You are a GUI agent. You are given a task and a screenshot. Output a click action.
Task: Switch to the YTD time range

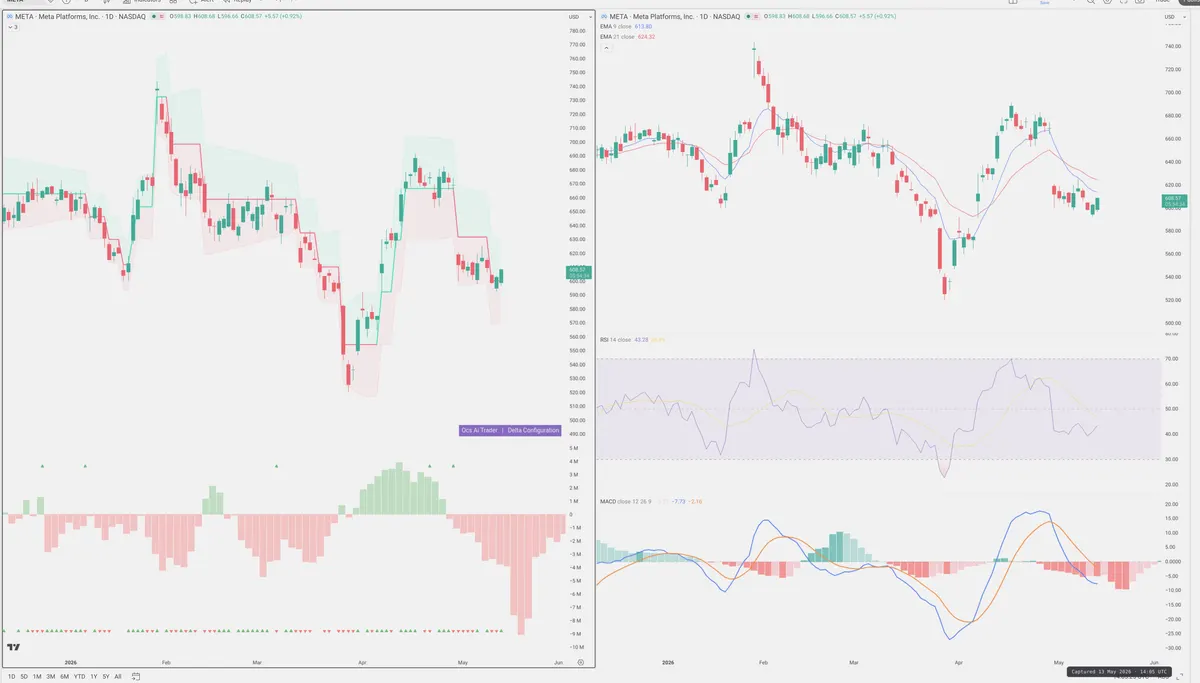[x=79, y=676]
